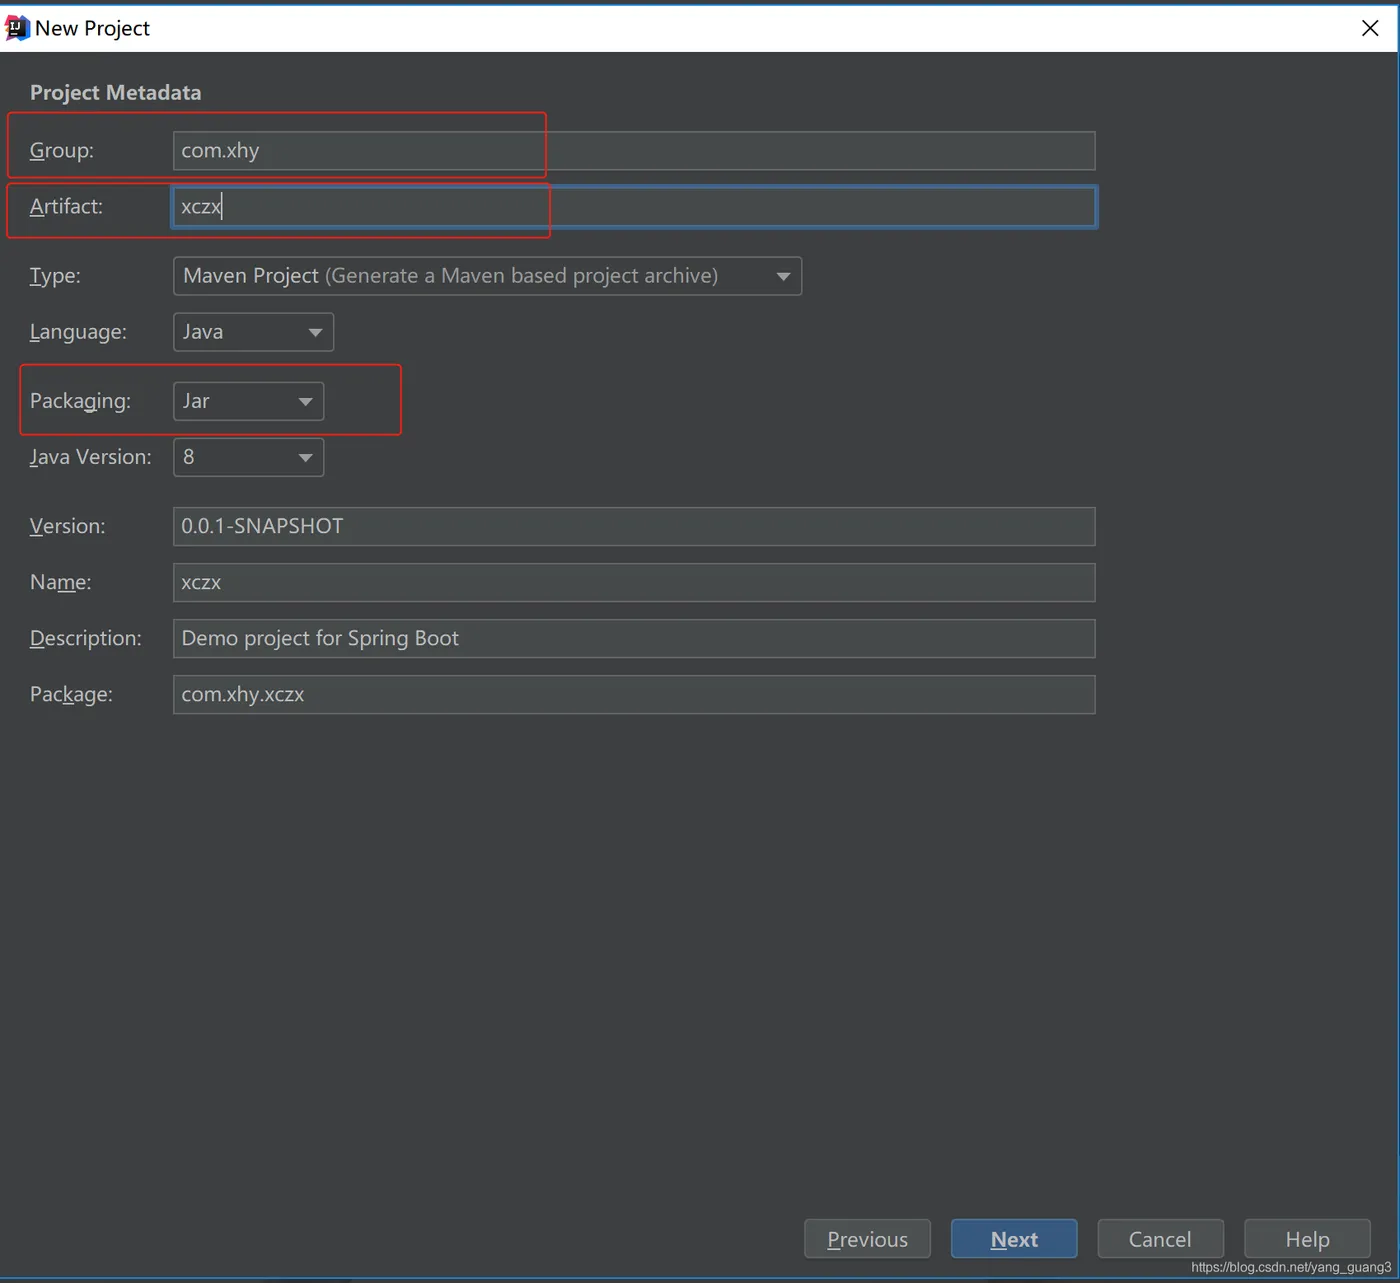The height and width of the screenshot is (1283, 1400).
Task: Click the Artifact label
Action: 66,206
